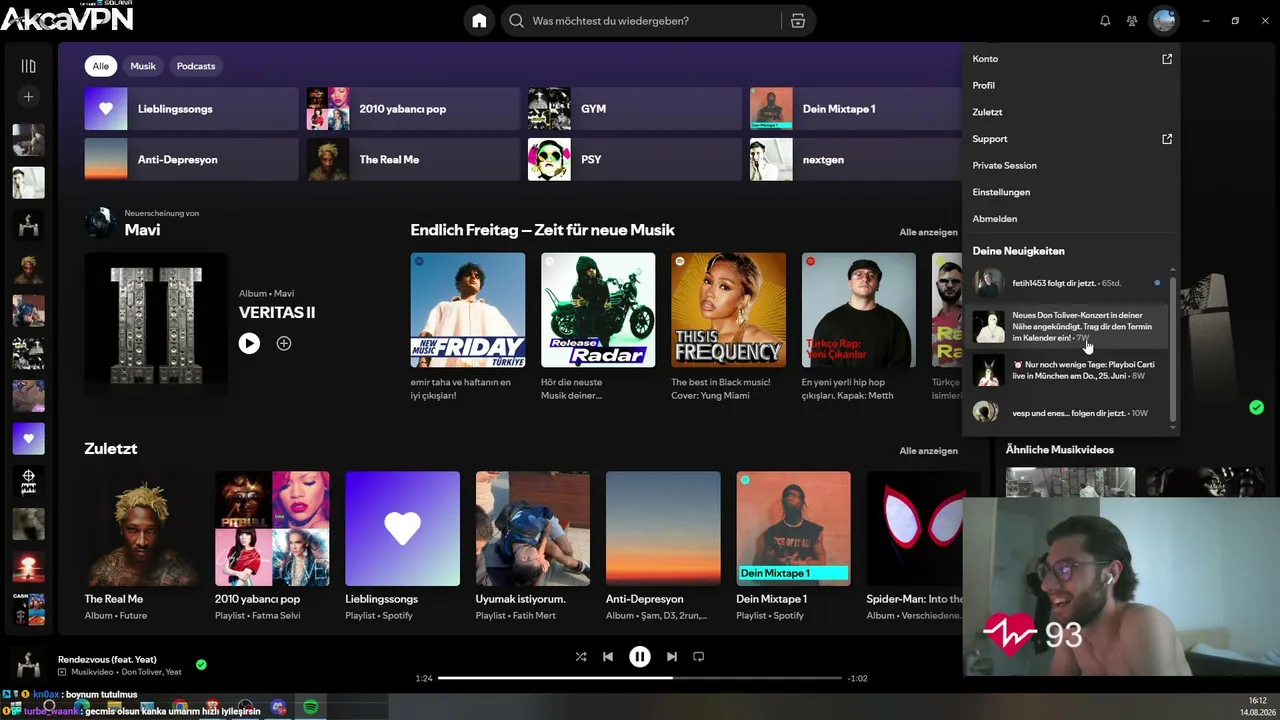The height and width of the screenshot is (720, 1280).
Task: Toggle shuffle playback
Action: (581, 657)
